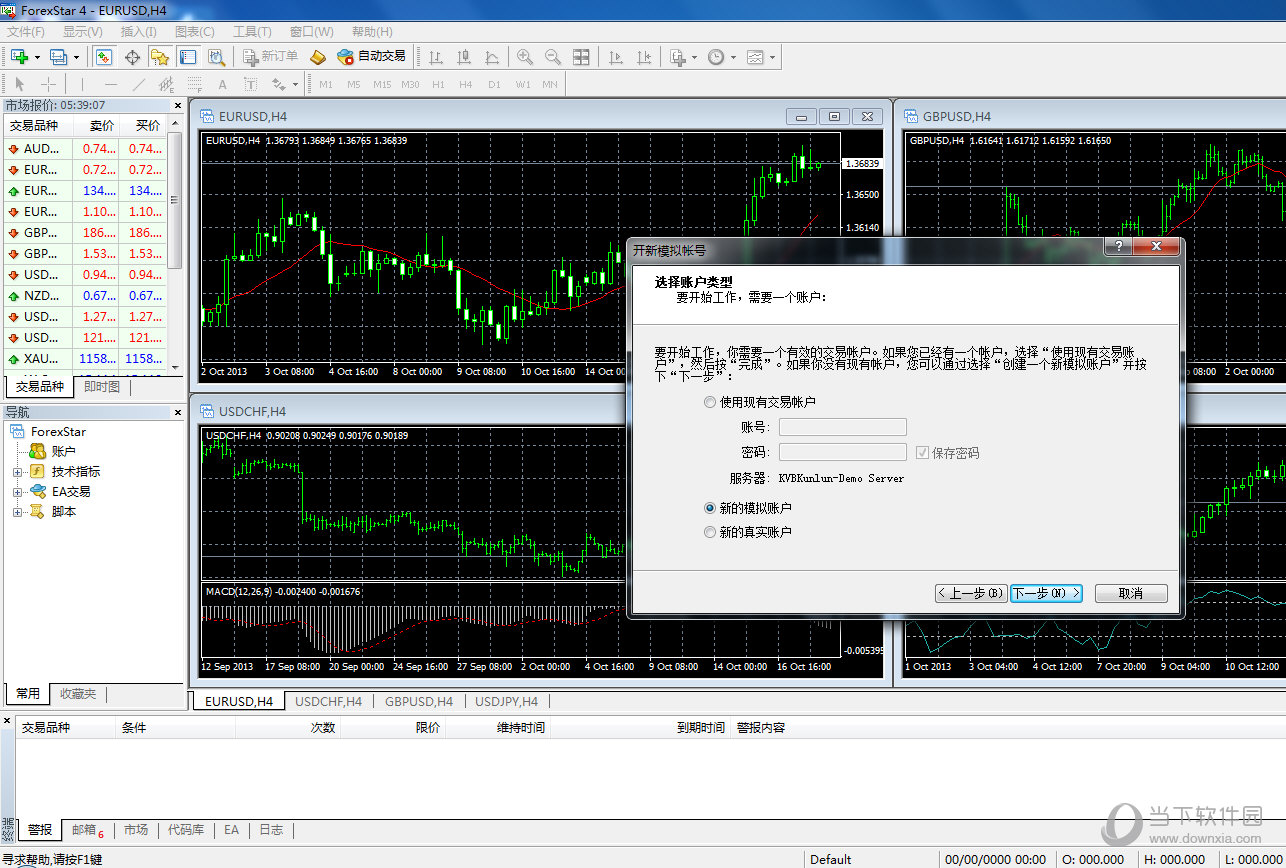Screen dimensions: 1286x868
Task: Open the Strategy Tester icon
Action: pos(216,57)
